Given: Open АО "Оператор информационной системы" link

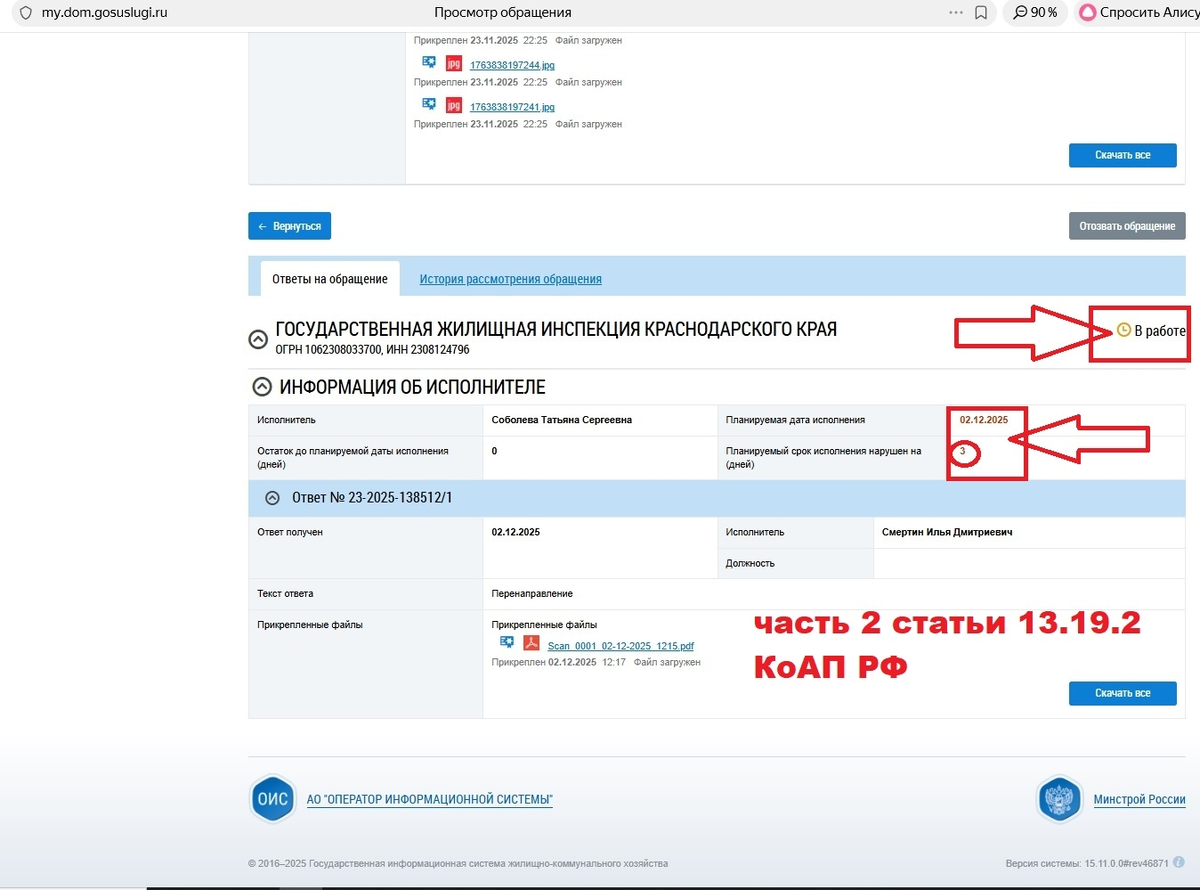Looking at the screenshot, I should [x=430, y=799].
